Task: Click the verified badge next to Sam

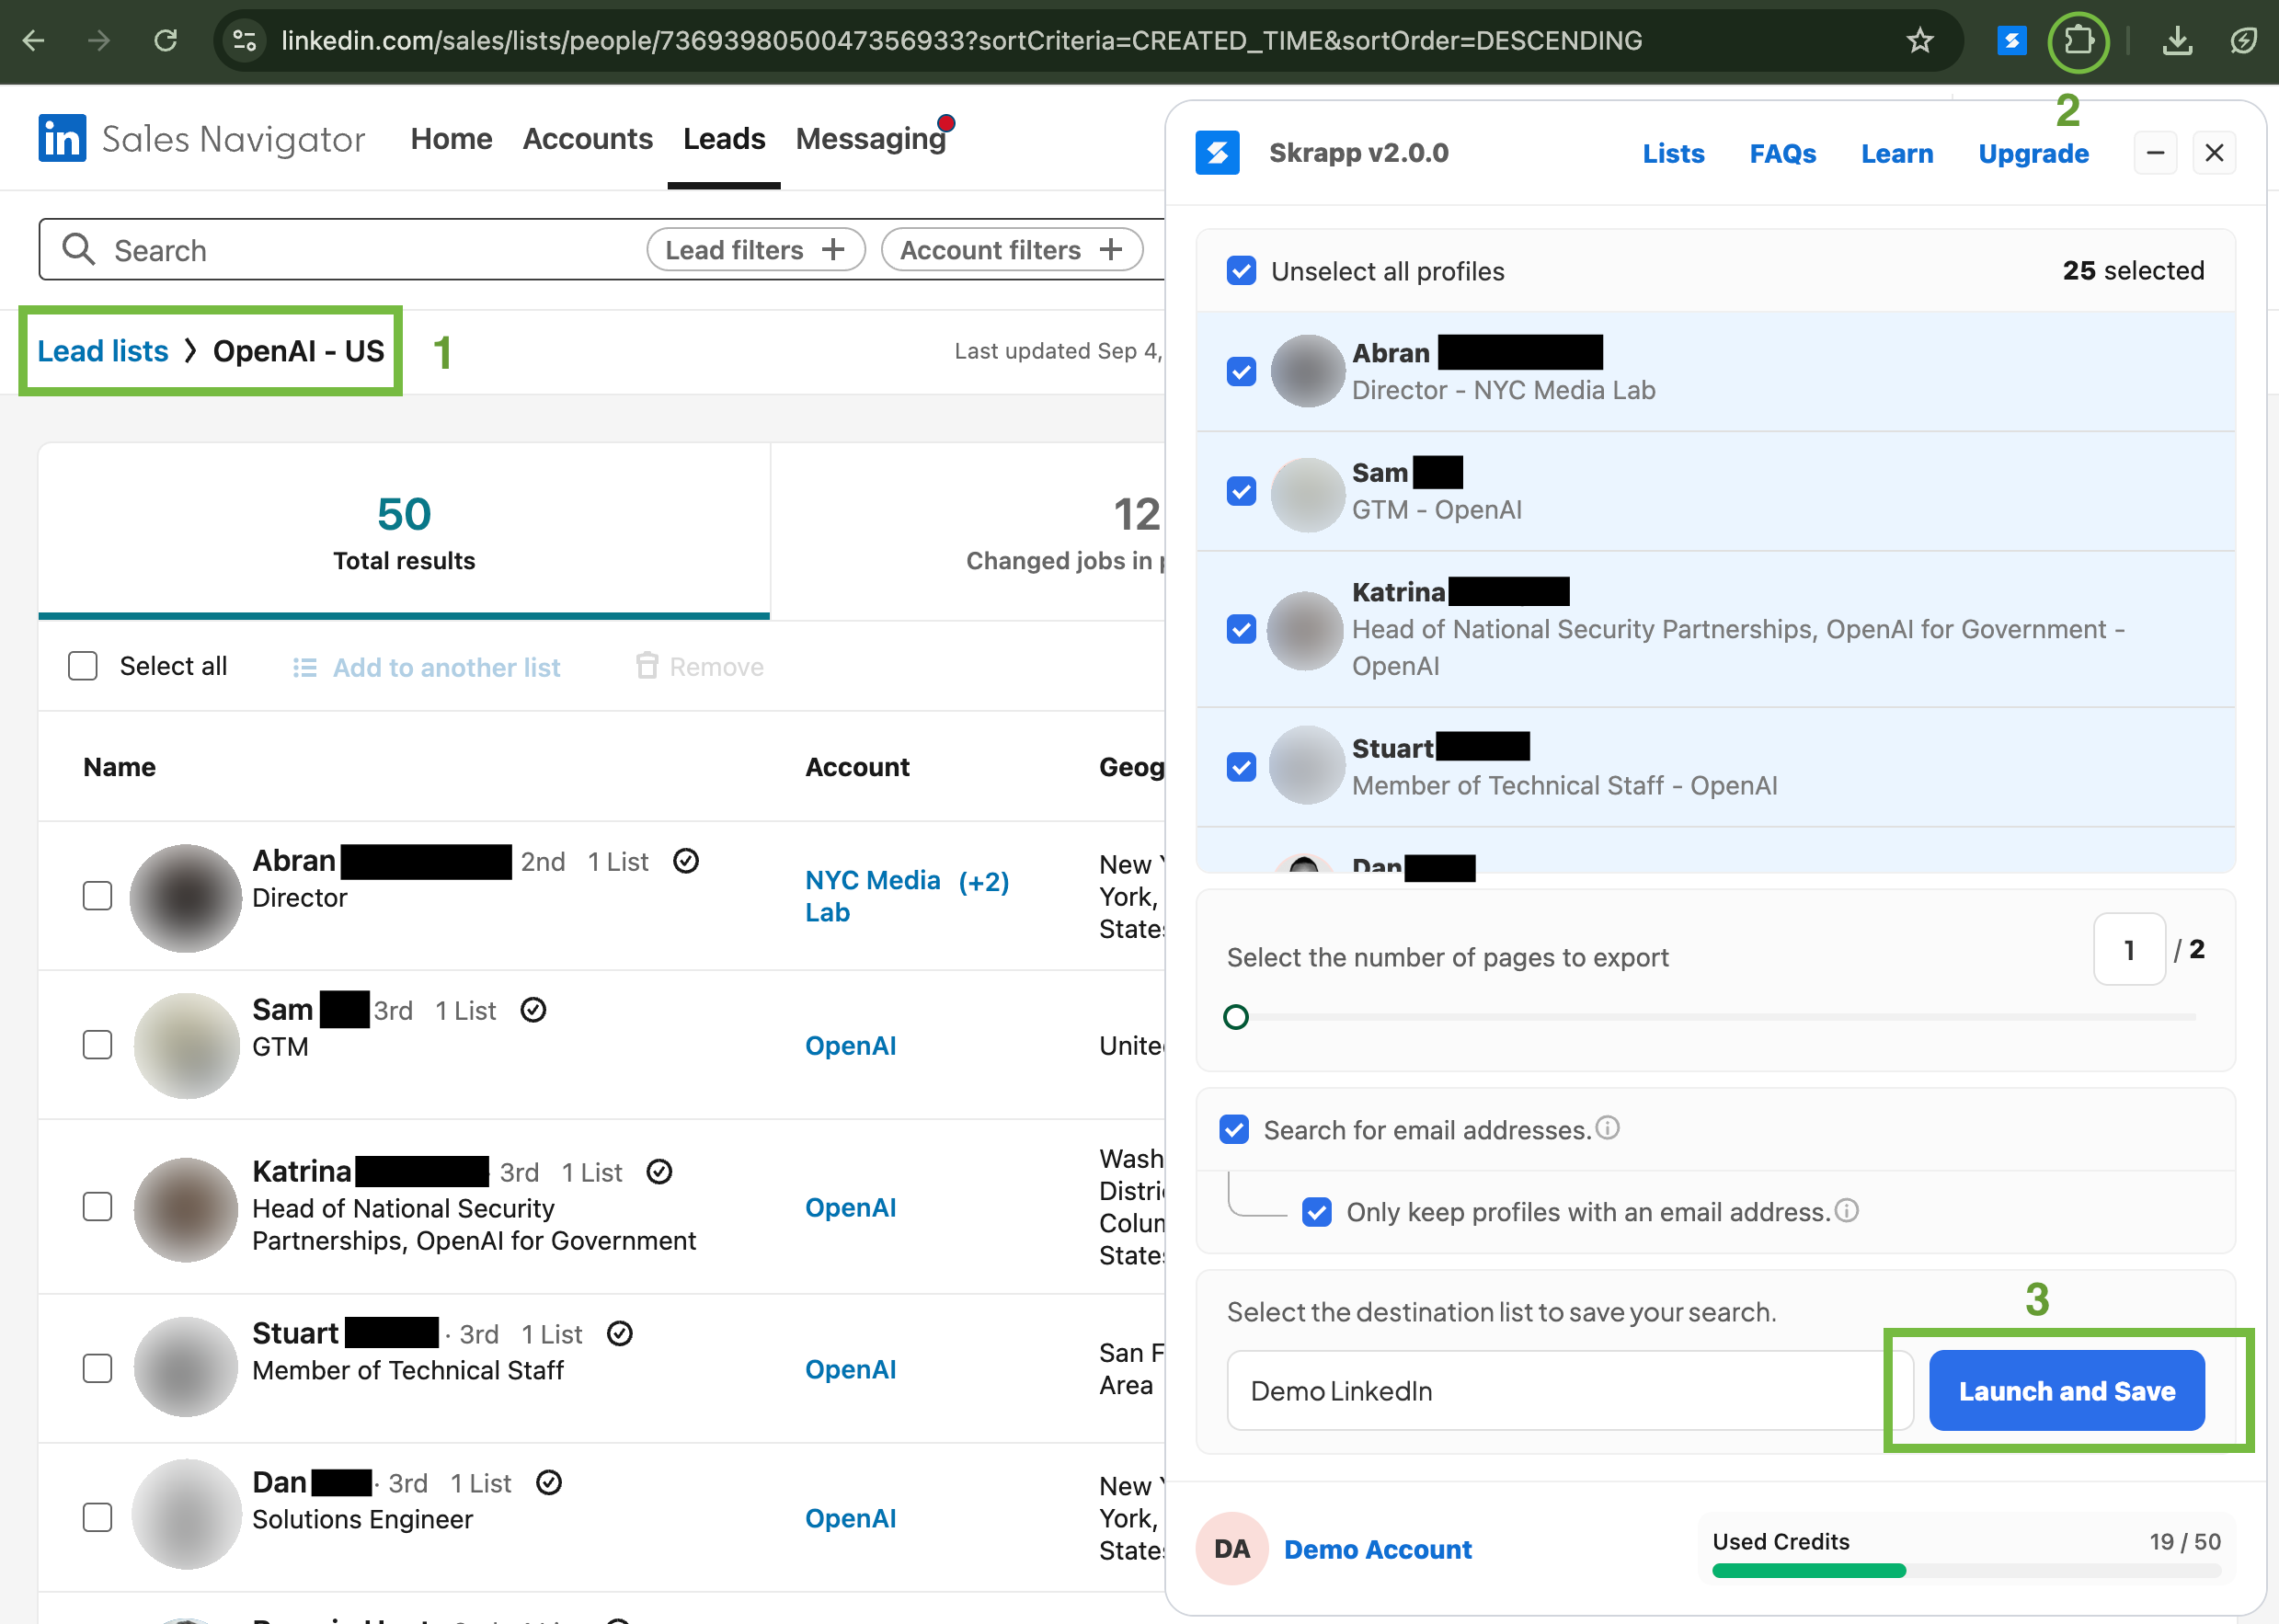Action: (534, 1010)
